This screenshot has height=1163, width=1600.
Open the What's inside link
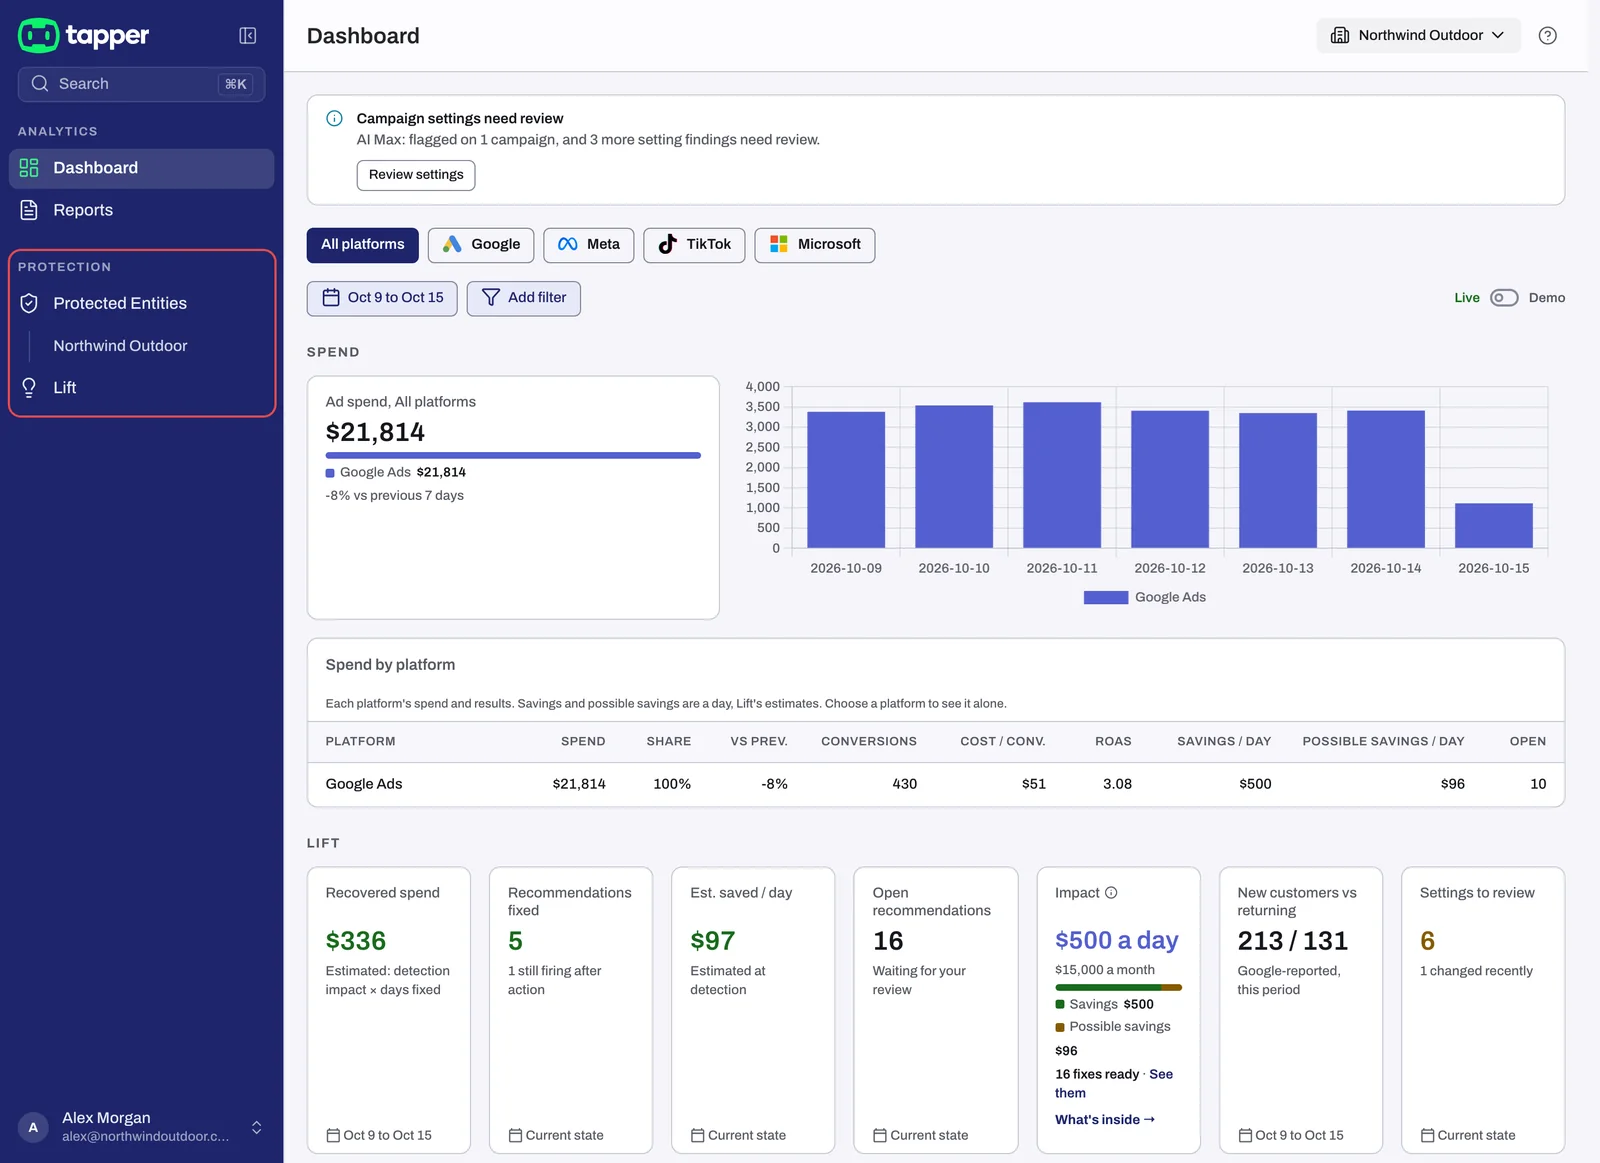1105,1120
